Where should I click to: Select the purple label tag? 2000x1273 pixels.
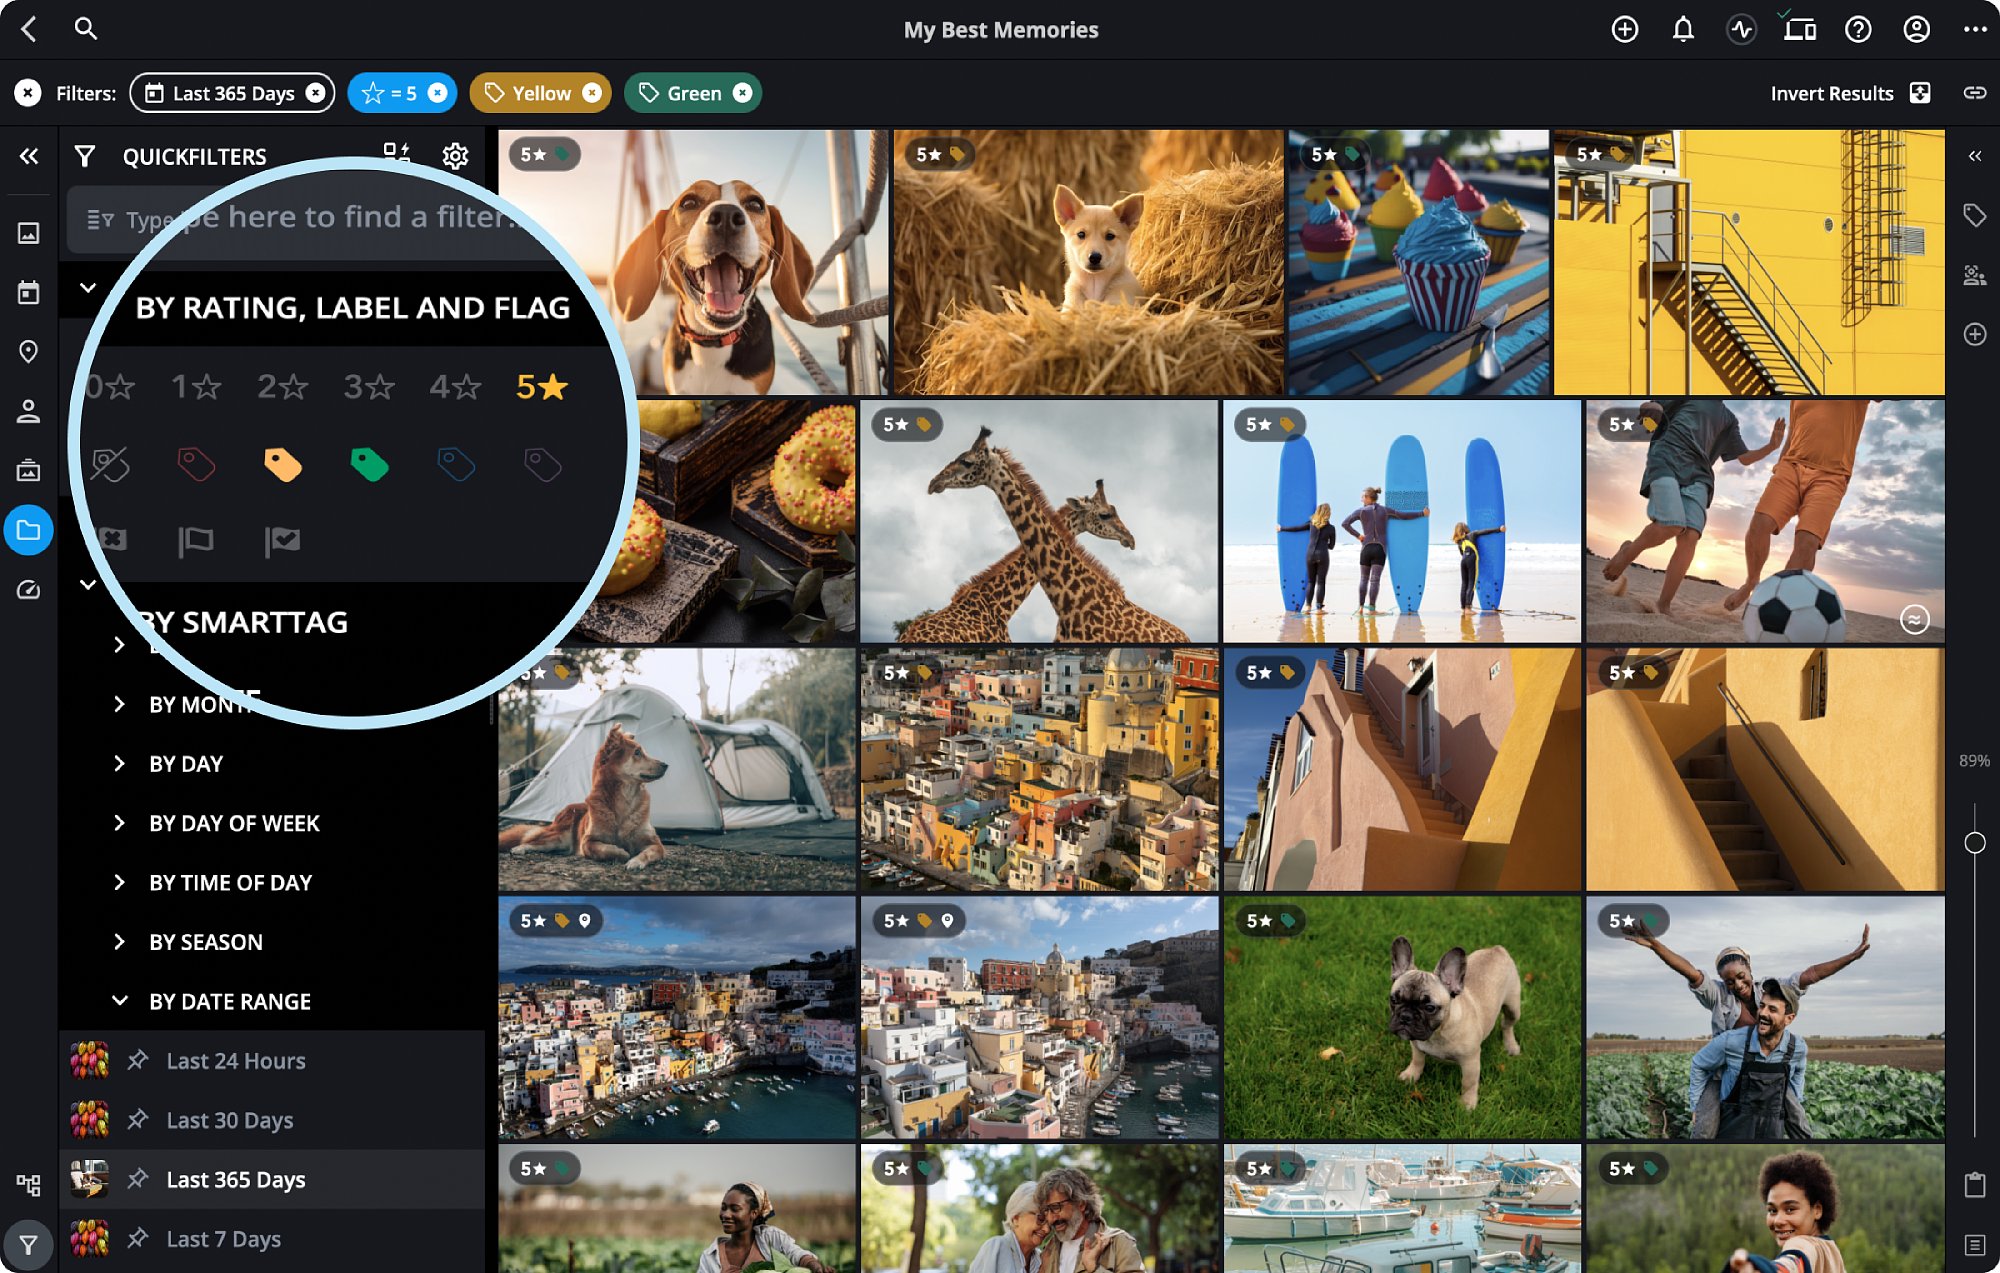pyautogui.click(x=543, y=464)
